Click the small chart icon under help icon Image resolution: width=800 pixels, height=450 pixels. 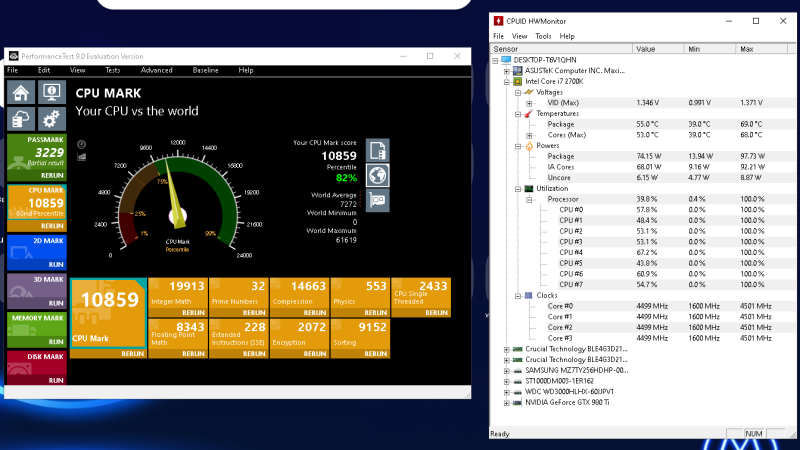81,157
